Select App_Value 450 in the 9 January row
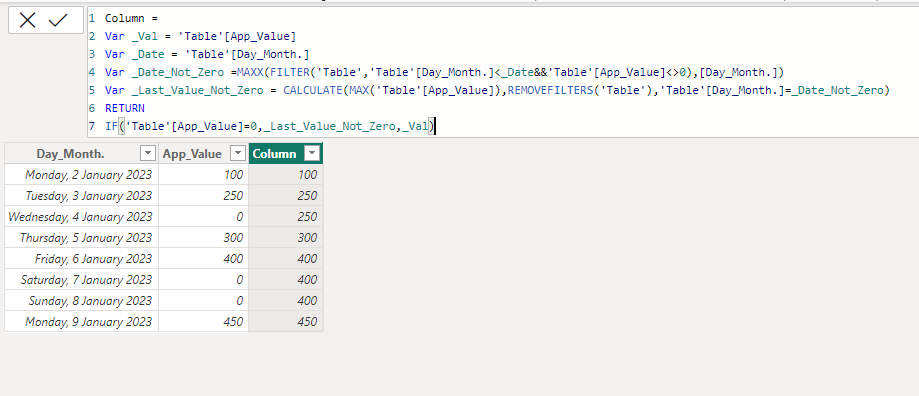 (203, 322)
